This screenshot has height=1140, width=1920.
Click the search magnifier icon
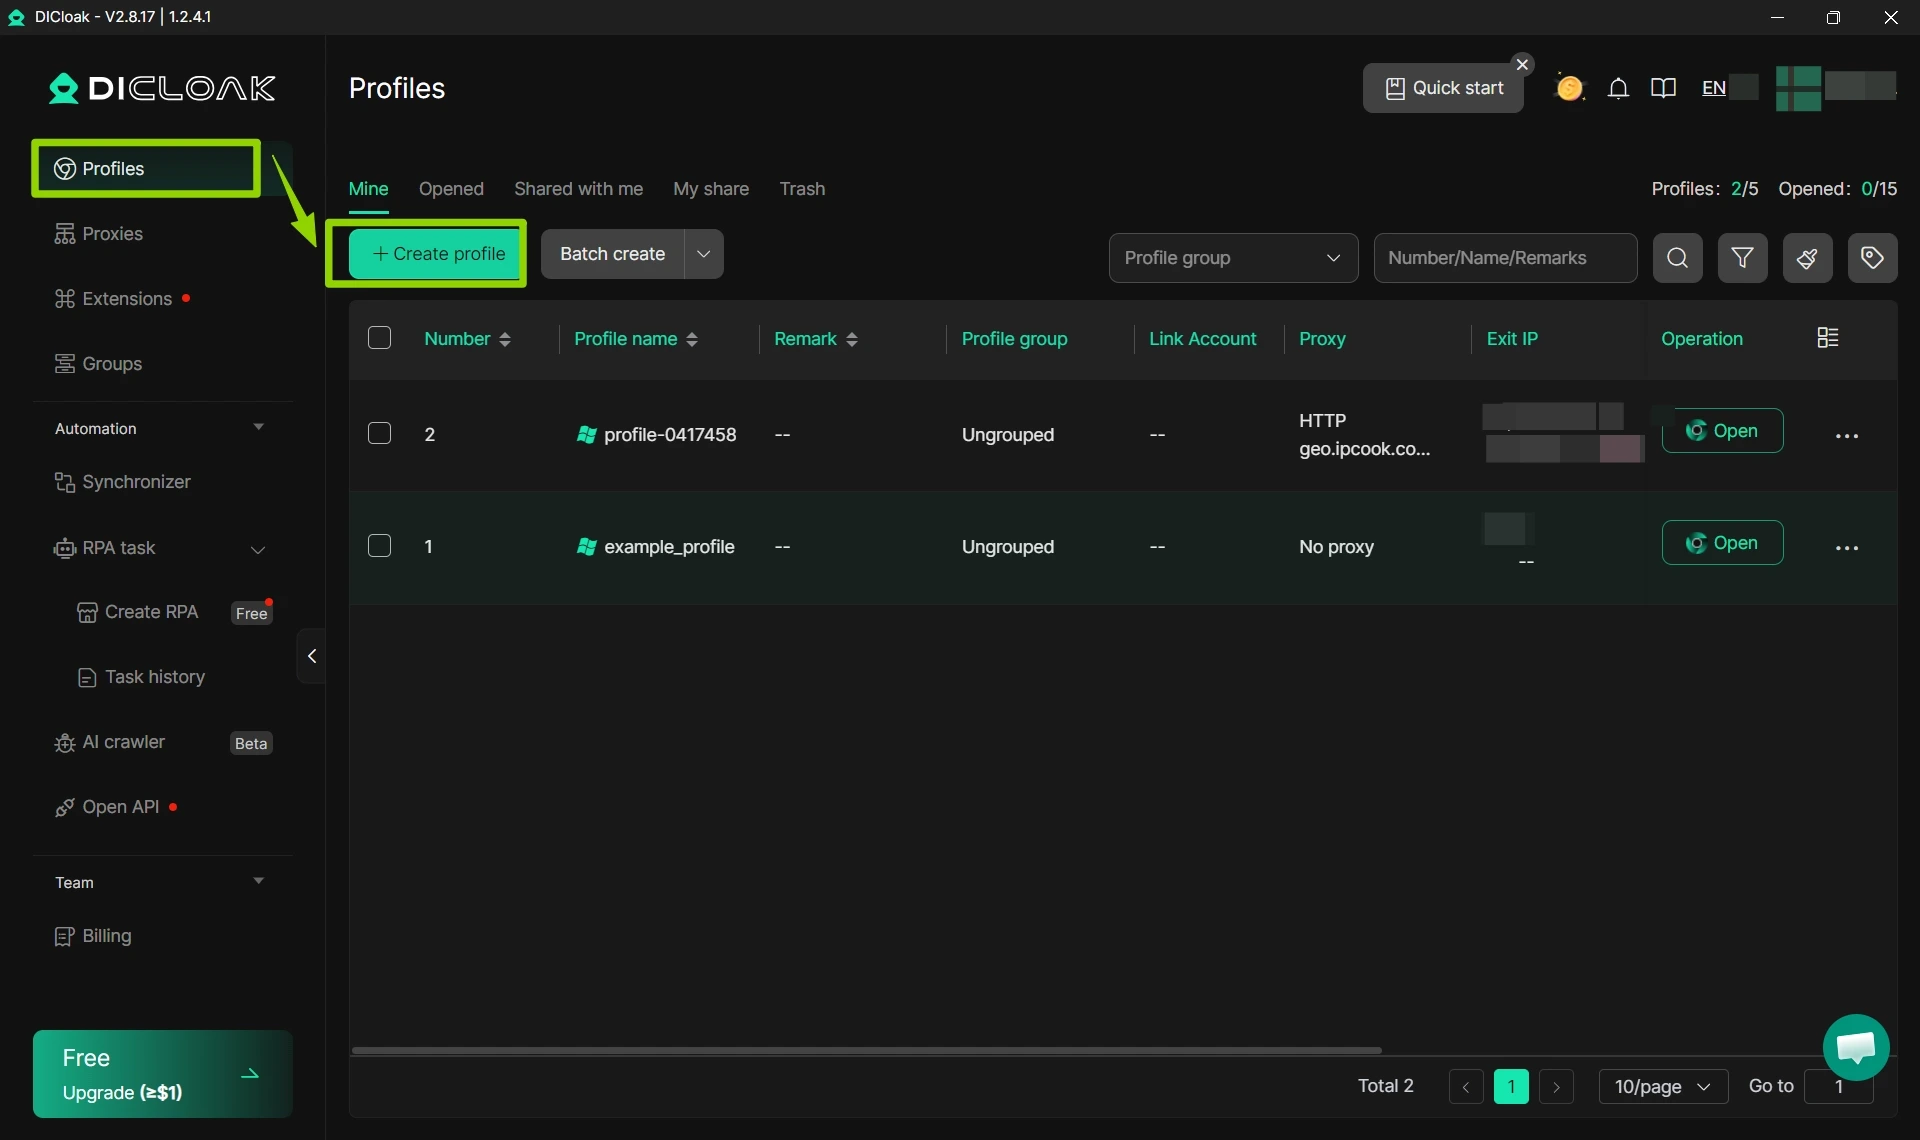1678,257
